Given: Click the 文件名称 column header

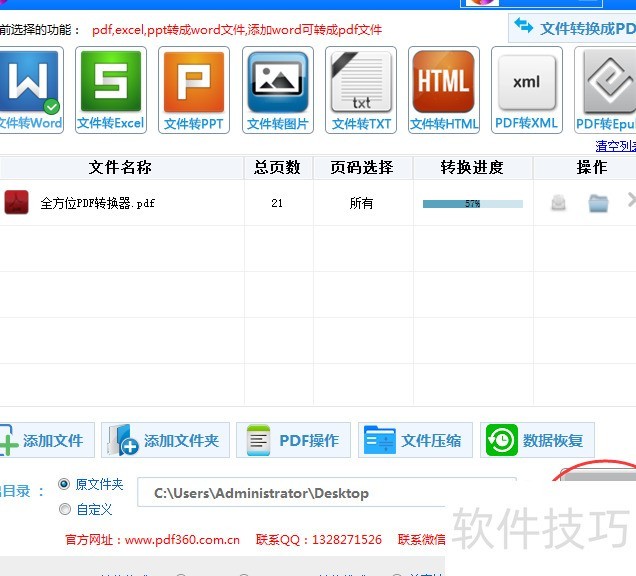Looking at the screenshot, I should click(120, 167).
